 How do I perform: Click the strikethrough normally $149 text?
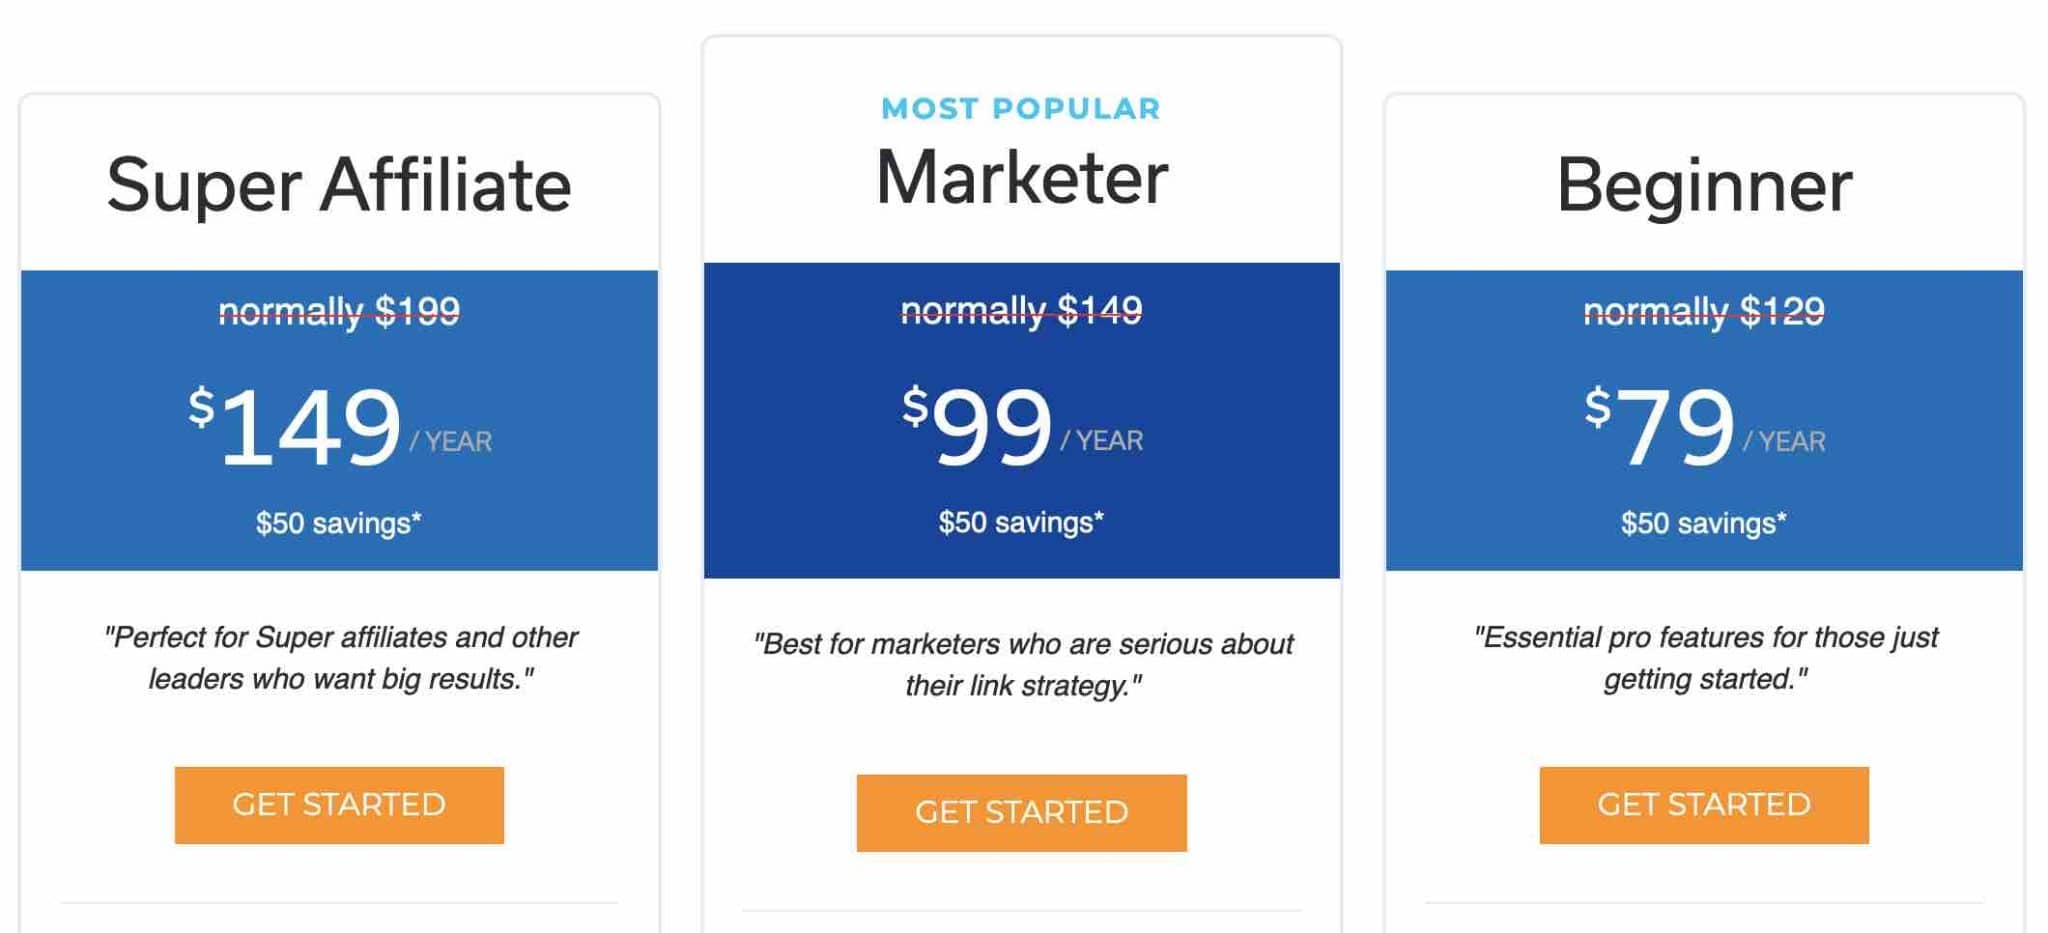coord(1020,310)
